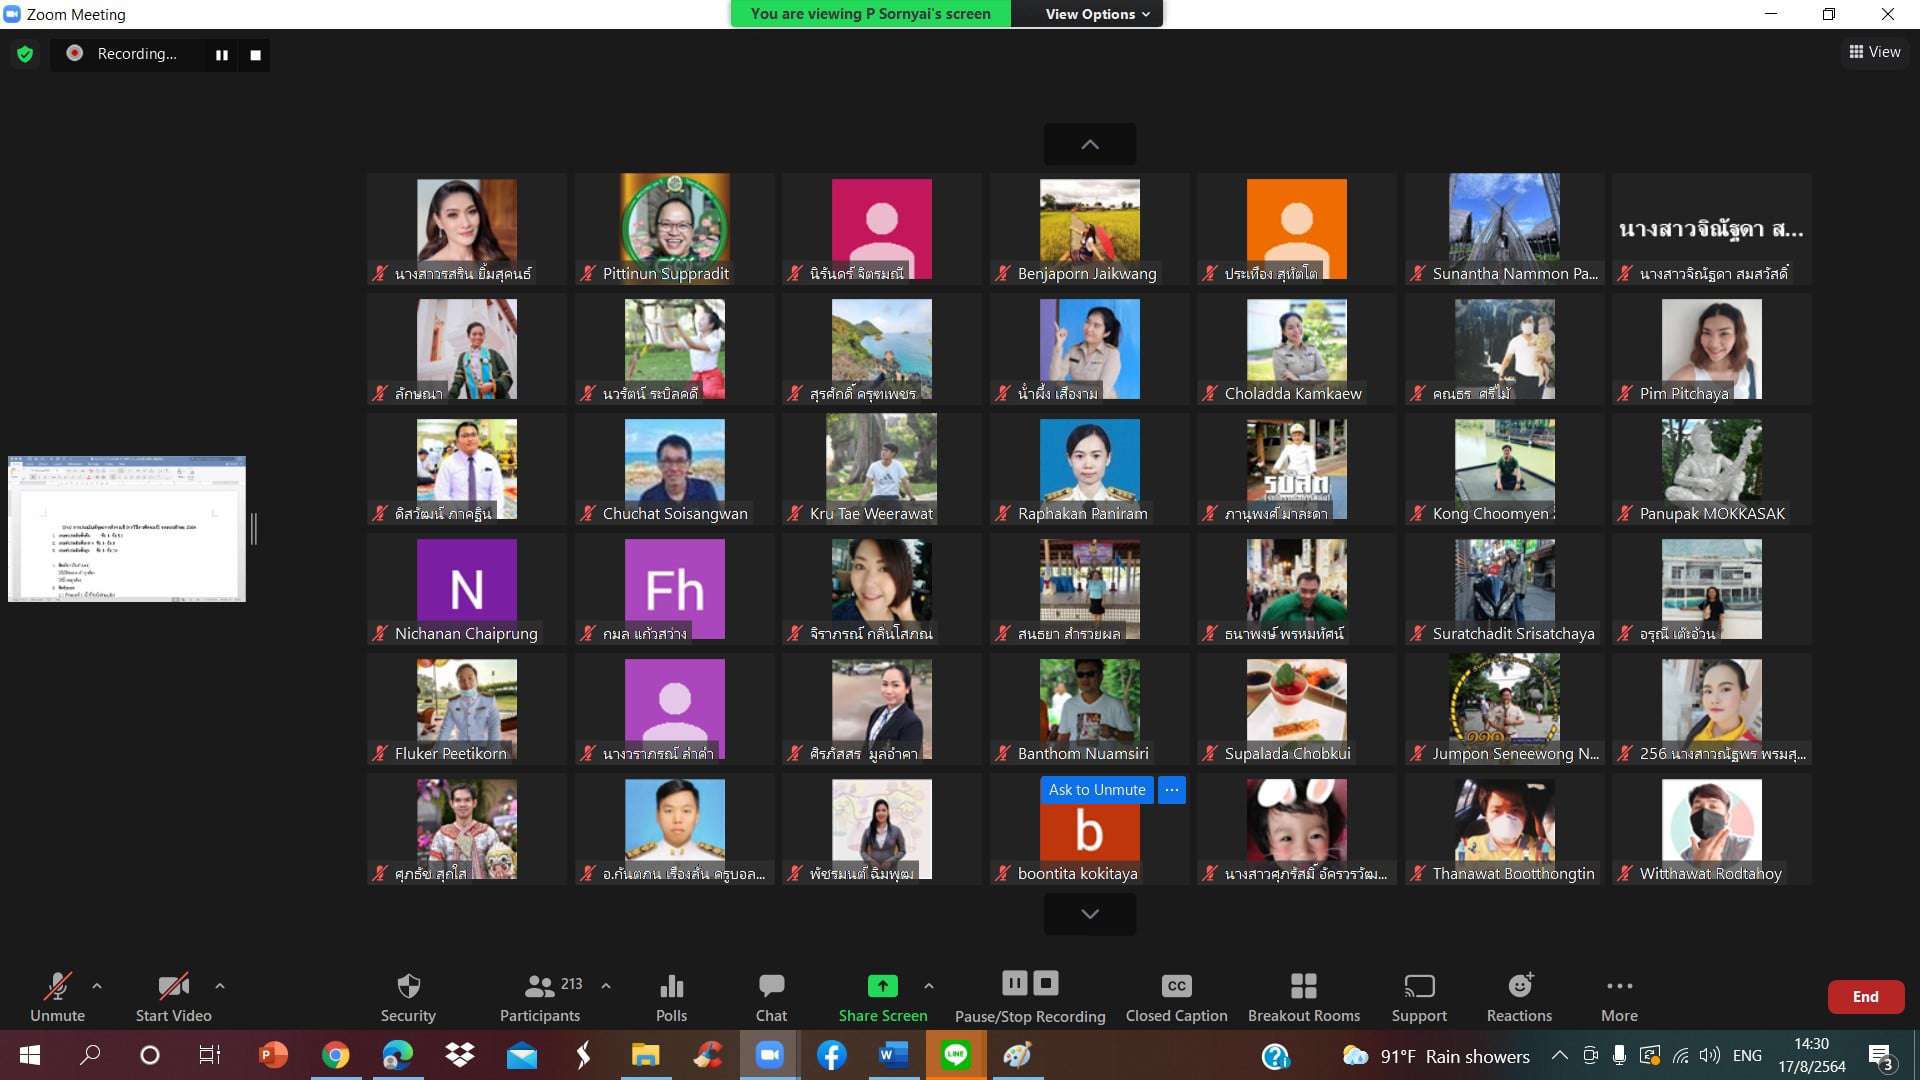
Task: Click the green encryption shield icon
Action: 25,54
